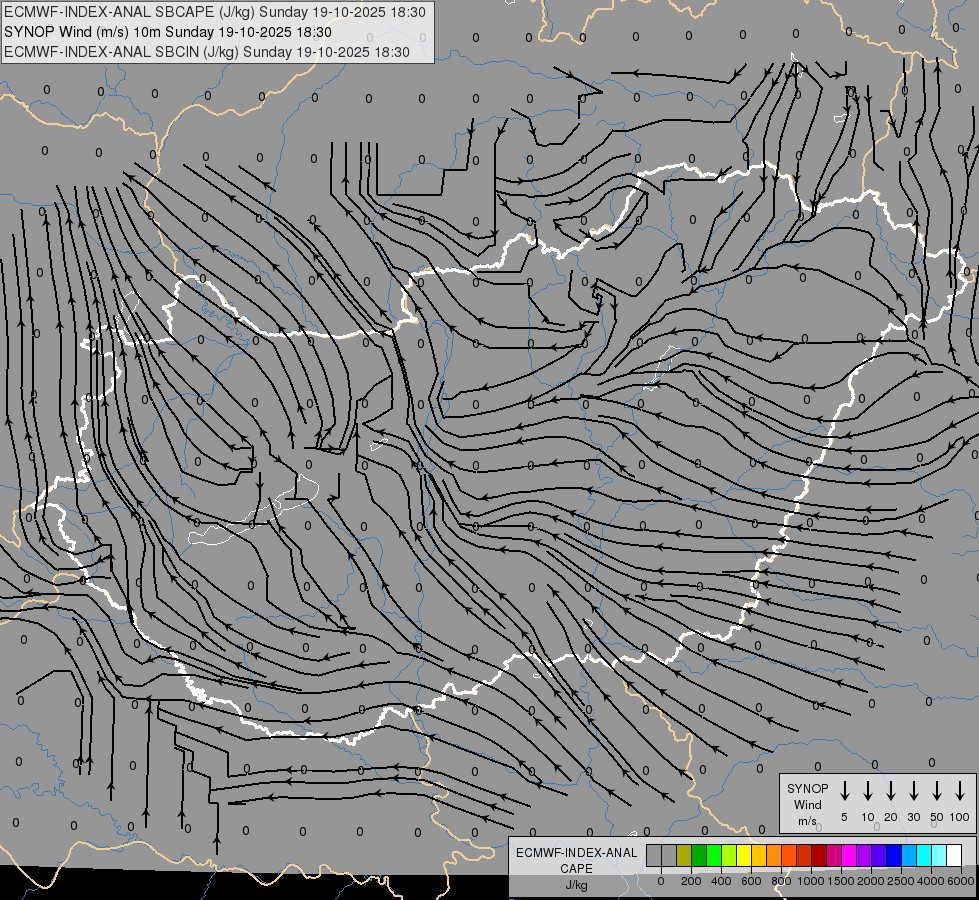979x900 pixels.
Task: Click the SYNOP Wind 10m title line
Action: click(x=168, y=32)
